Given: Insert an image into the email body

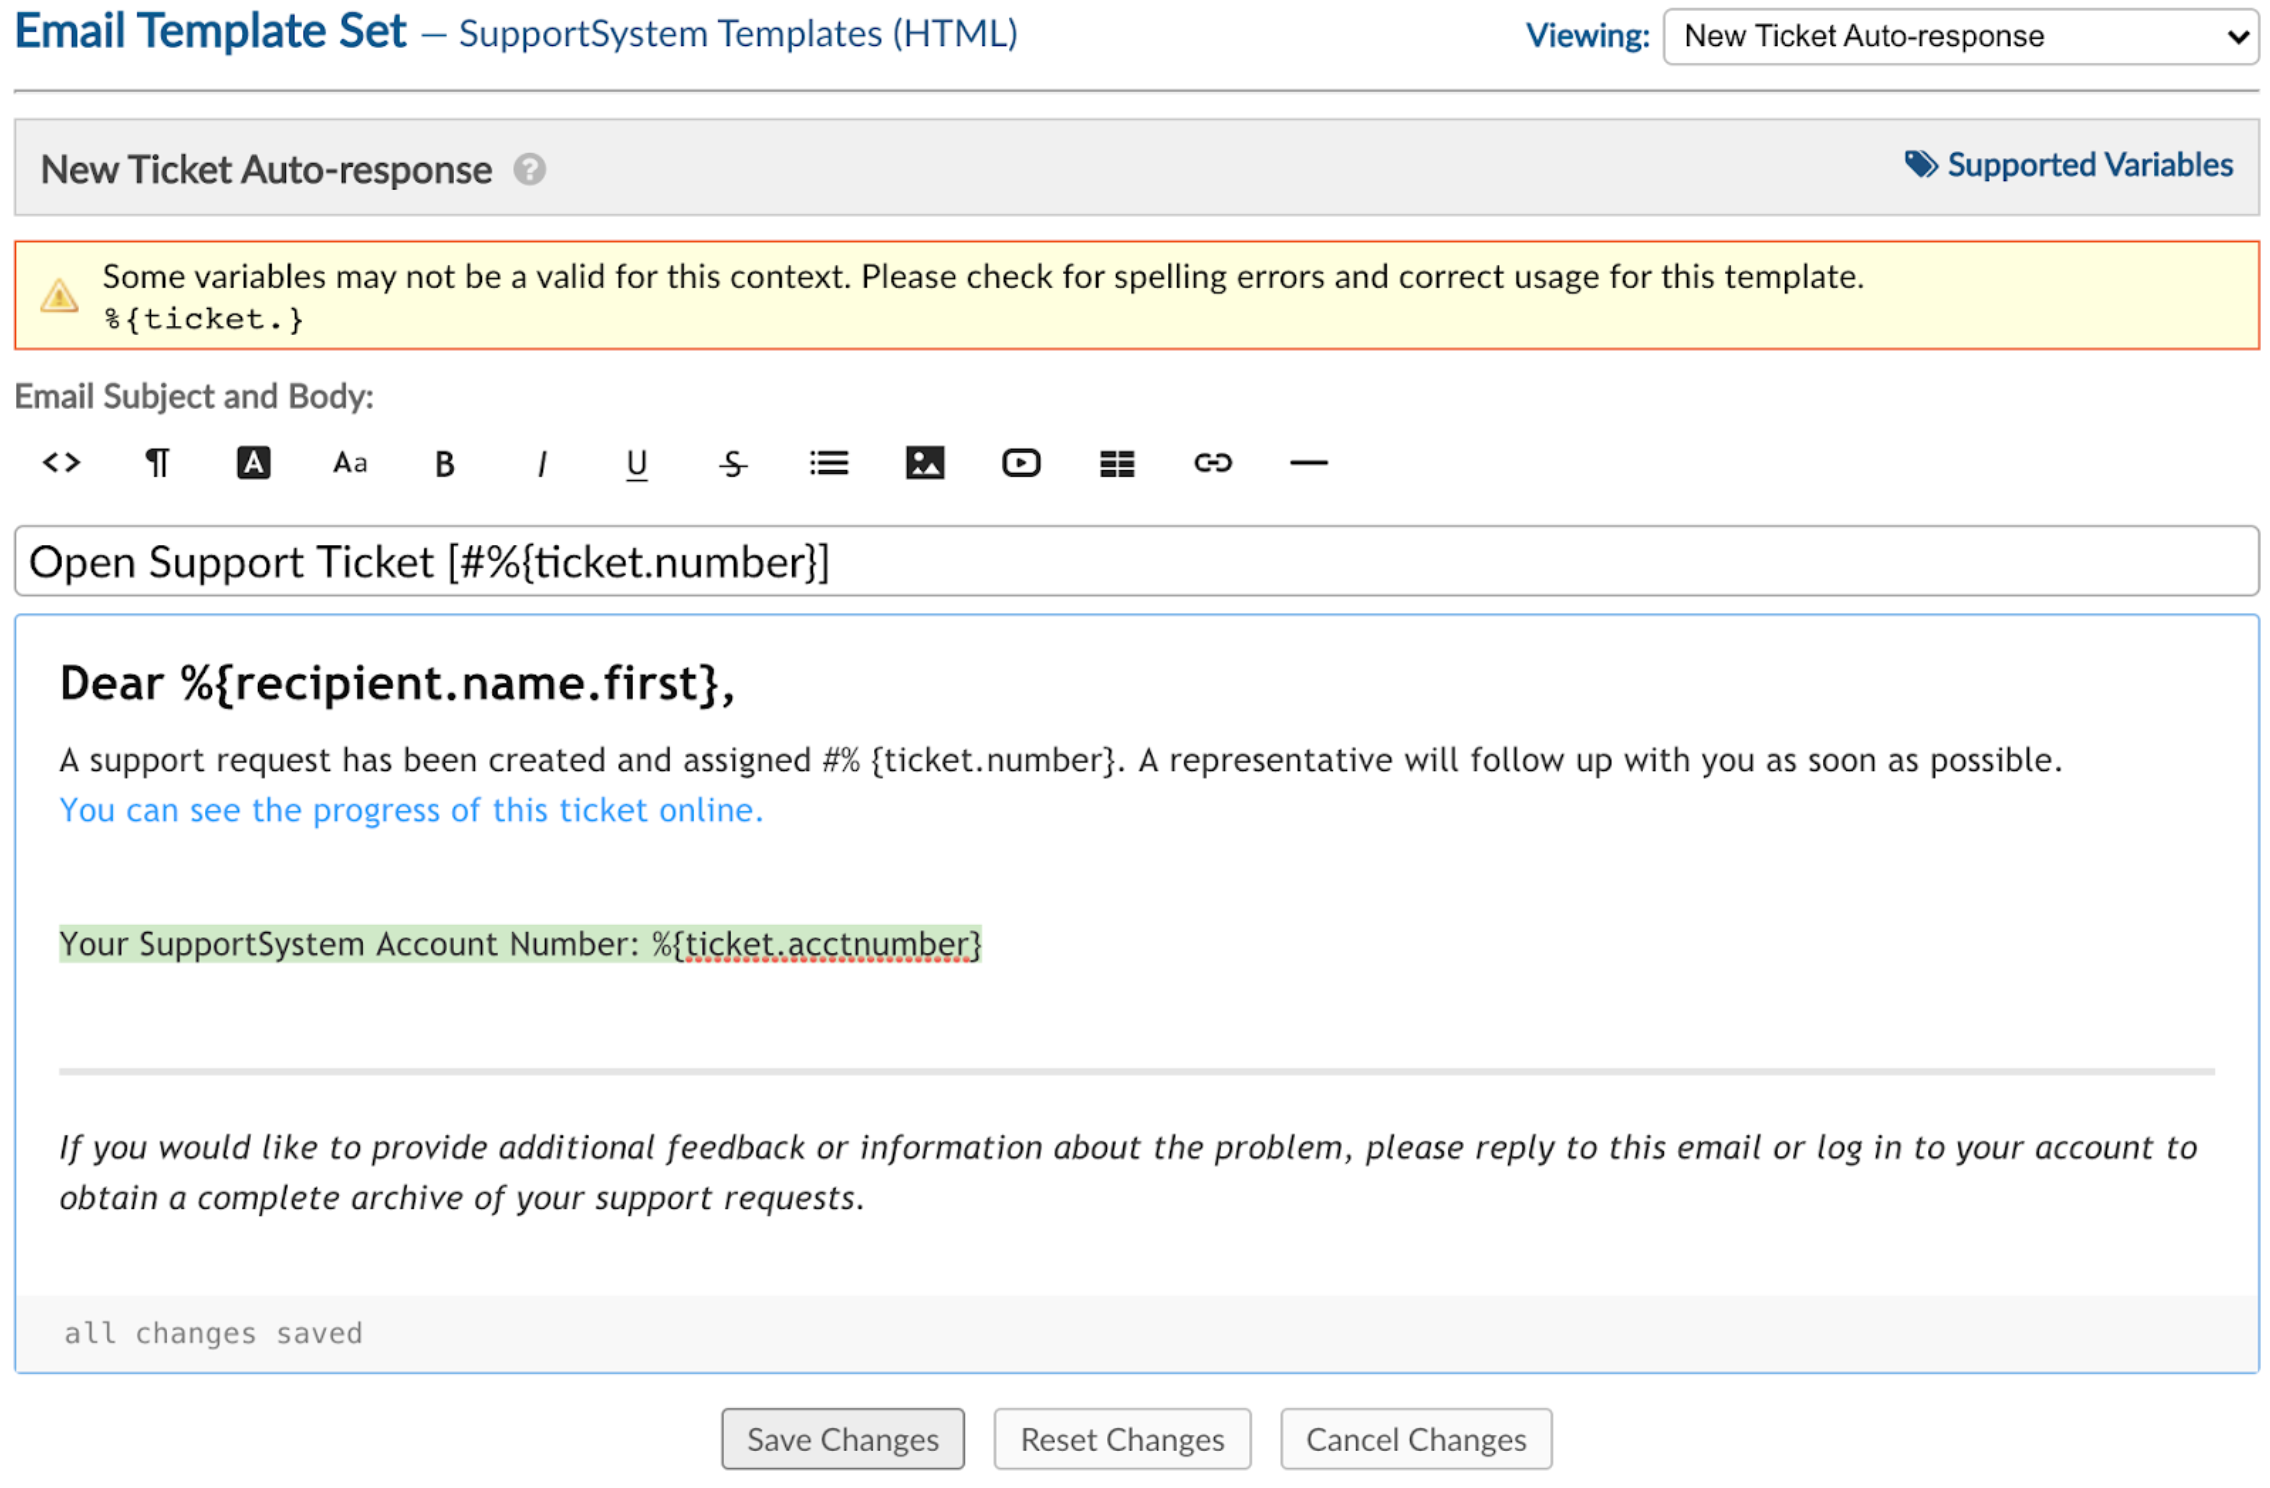Looking at the screenshot, I should [x=925, y=462].
